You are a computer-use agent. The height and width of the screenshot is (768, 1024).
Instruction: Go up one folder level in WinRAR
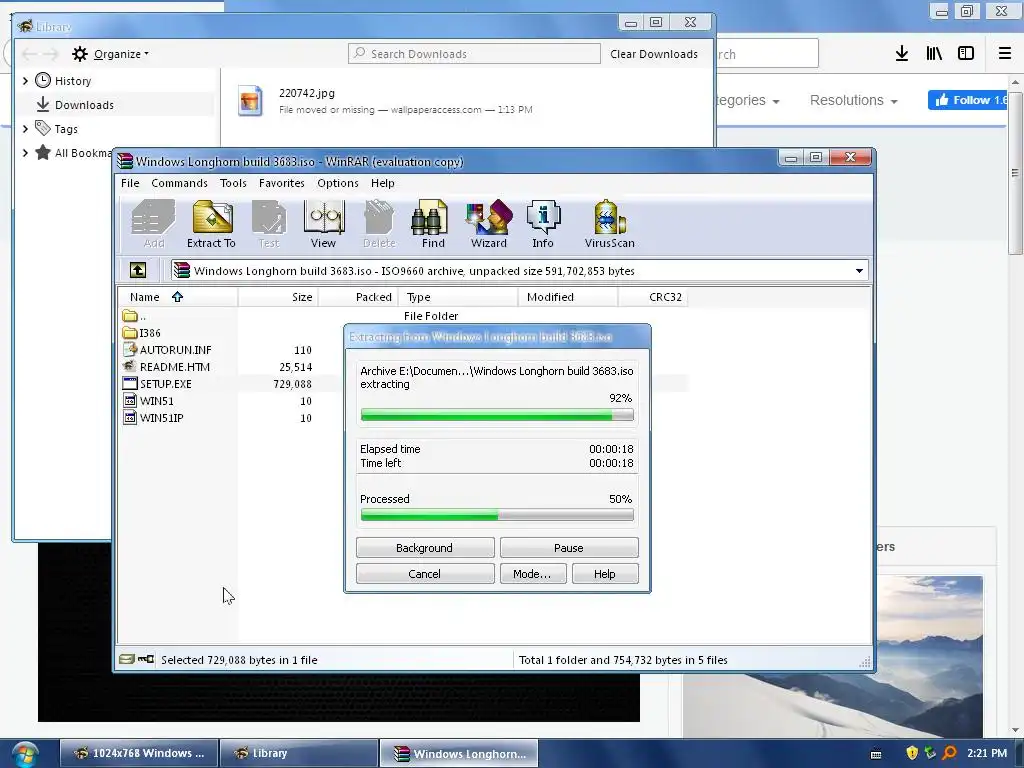coord(138,270)
